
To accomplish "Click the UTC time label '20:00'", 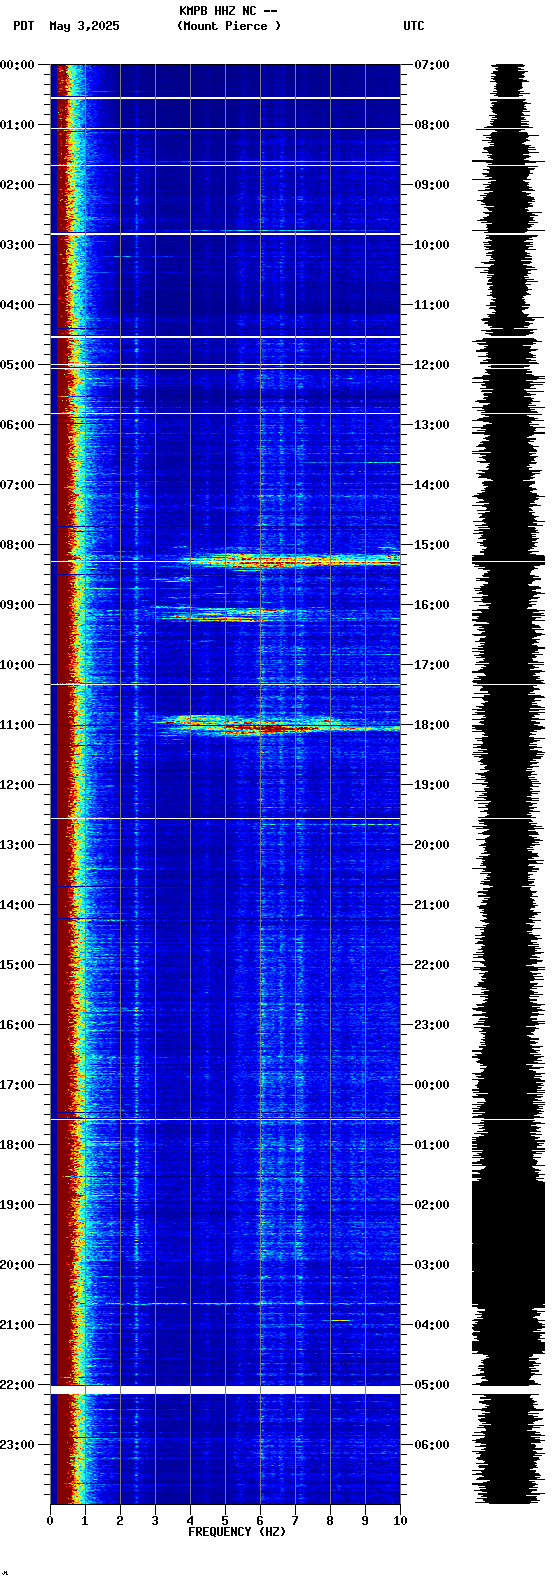I will pyautogui.click(x=432, y=845).
